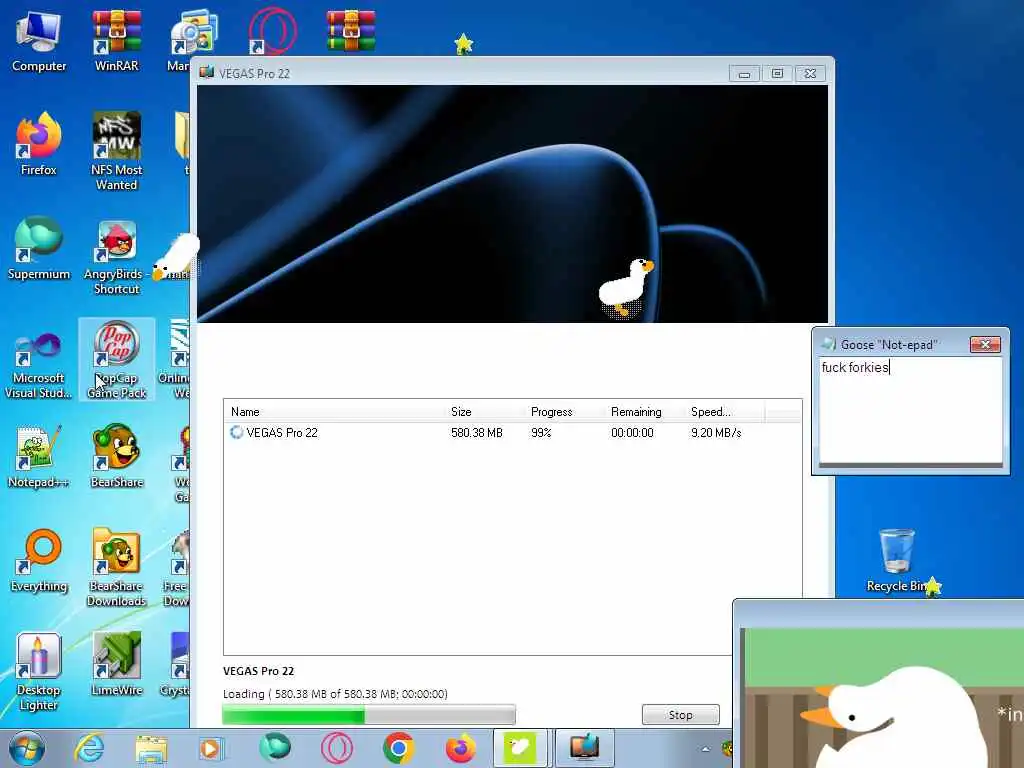Screen dimensions: 1024x768
Task: Click the 00:00:00 remaining time cell
Action: 632,432
